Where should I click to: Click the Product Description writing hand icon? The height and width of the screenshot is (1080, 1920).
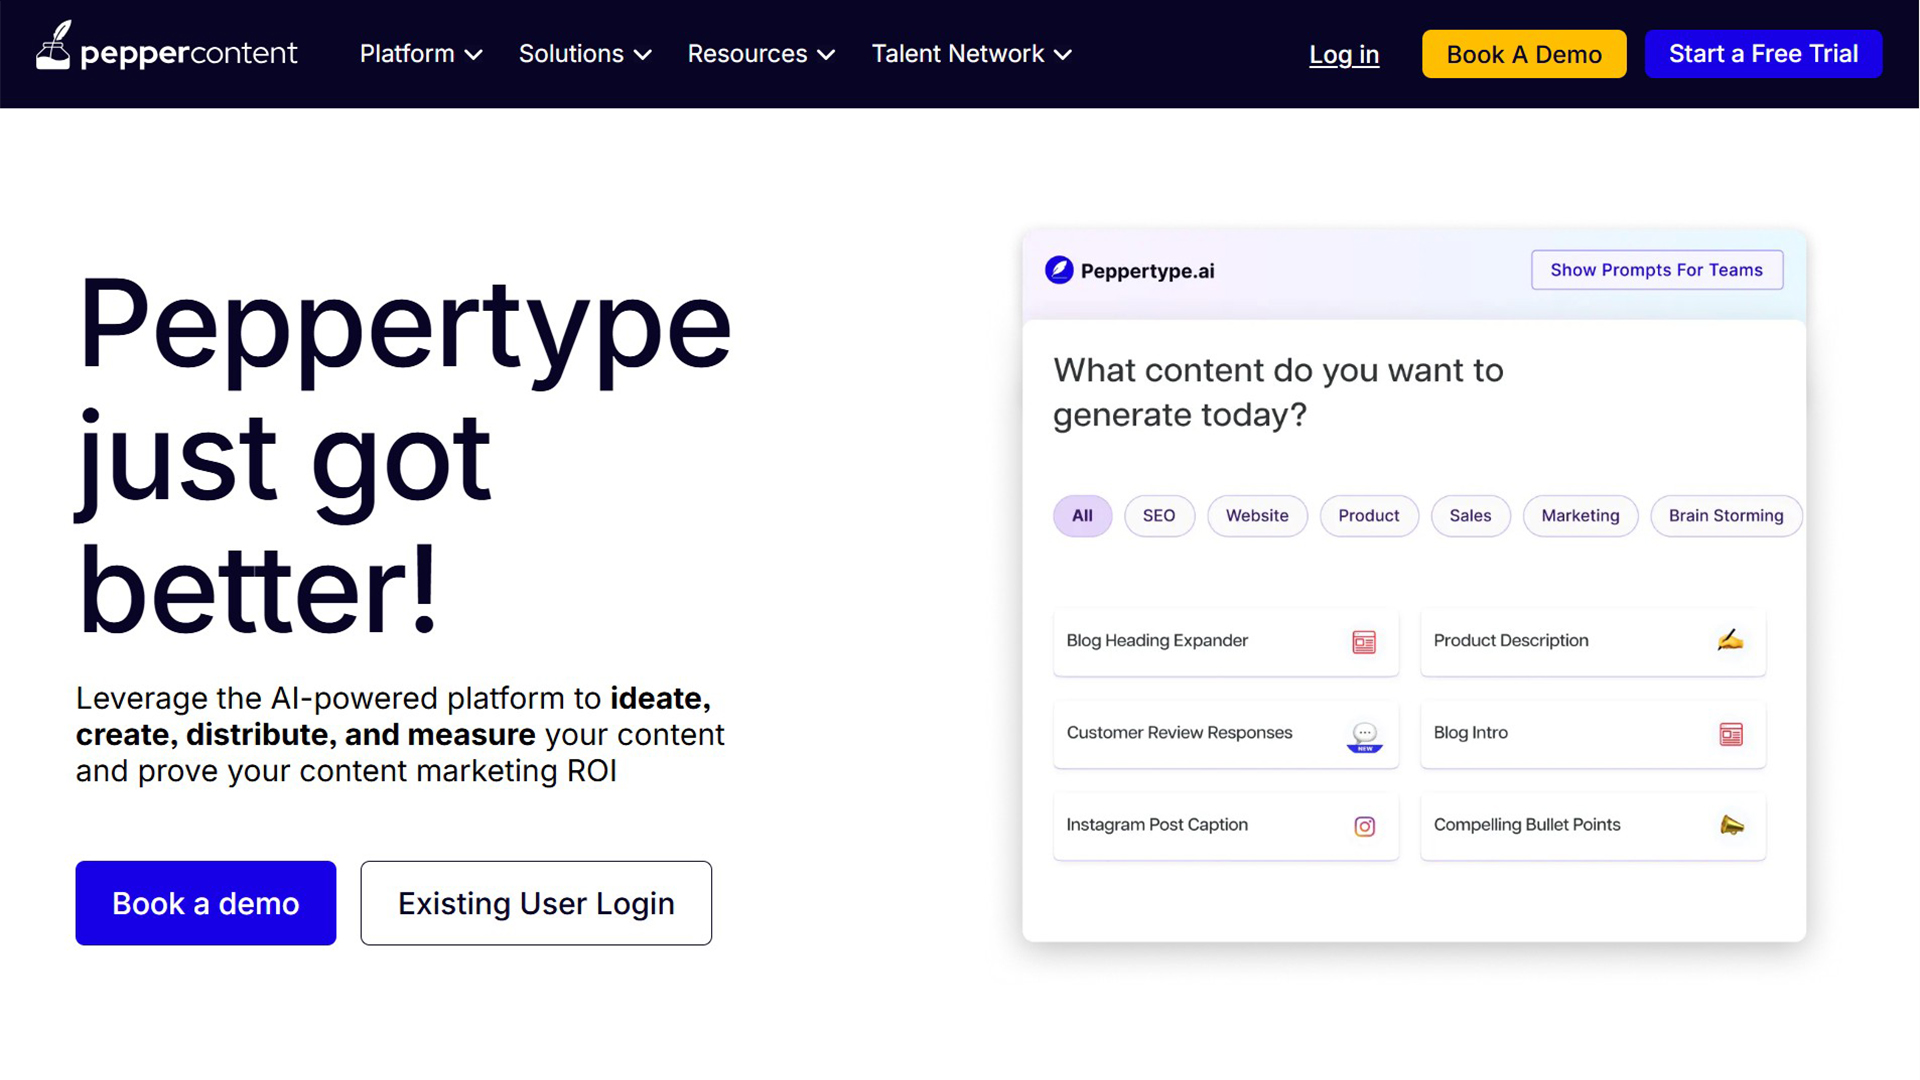[1731, 641]
